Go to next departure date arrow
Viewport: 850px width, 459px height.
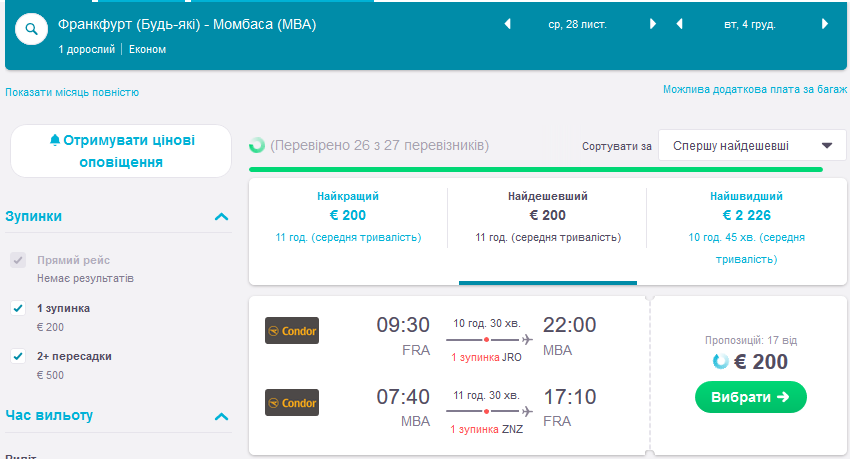coord(653,24)
